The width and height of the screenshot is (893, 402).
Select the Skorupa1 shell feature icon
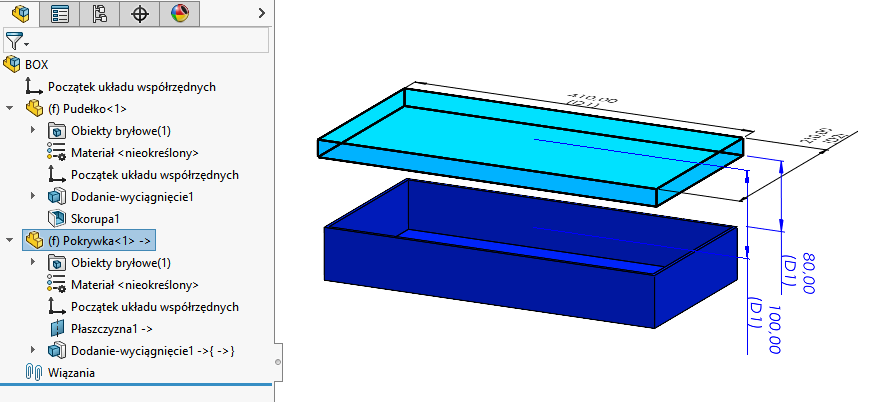[x=57, y=219]
